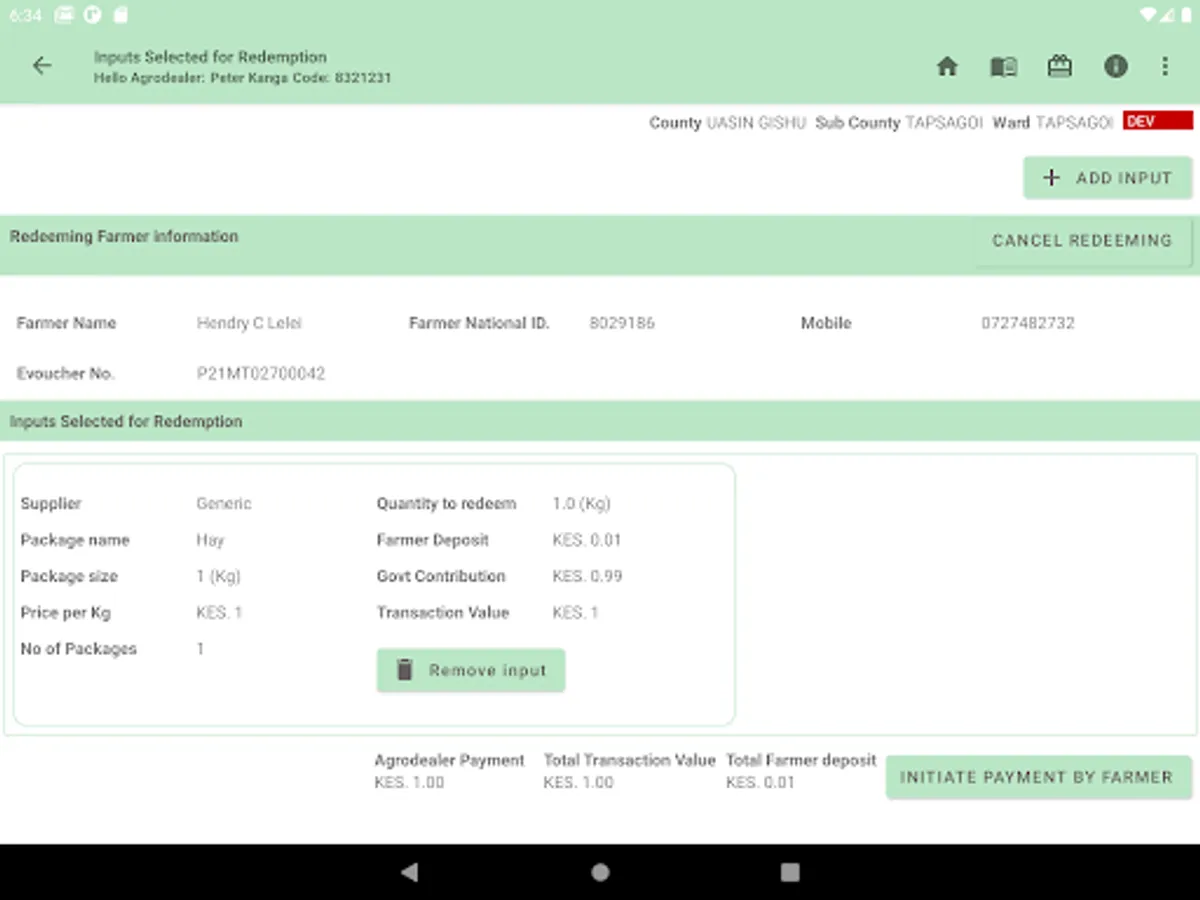
Task: Tap the Android back navigation triangle
Action: pos(409,872)
